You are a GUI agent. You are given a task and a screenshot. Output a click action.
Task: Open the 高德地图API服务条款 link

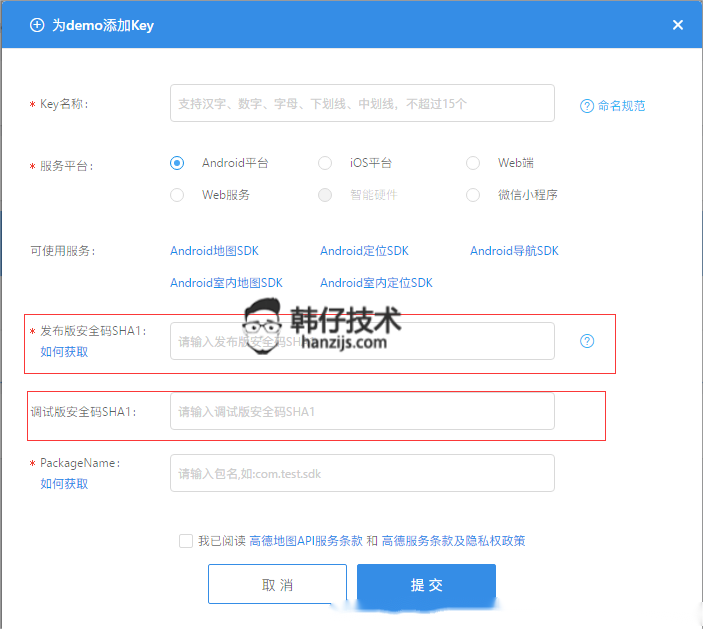click(306, 541)
